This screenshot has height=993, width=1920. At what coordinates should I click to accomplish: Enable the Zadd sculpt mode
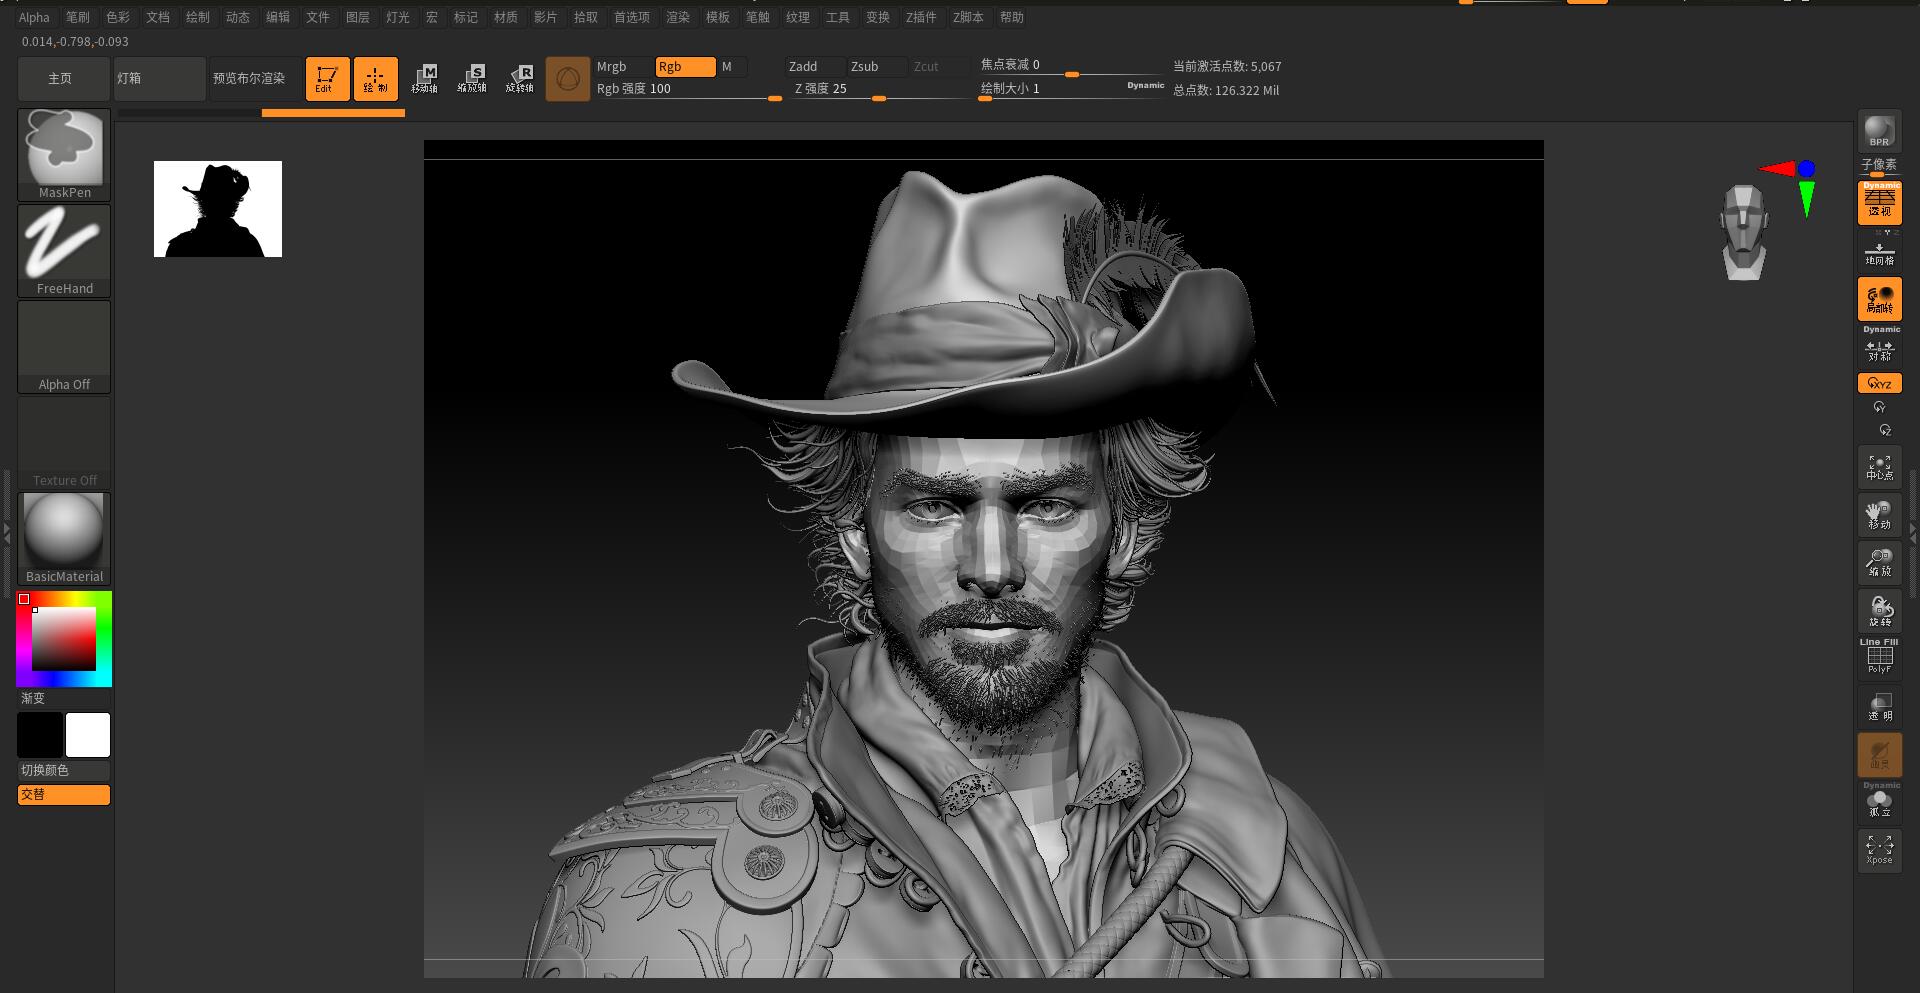[814, 67]
